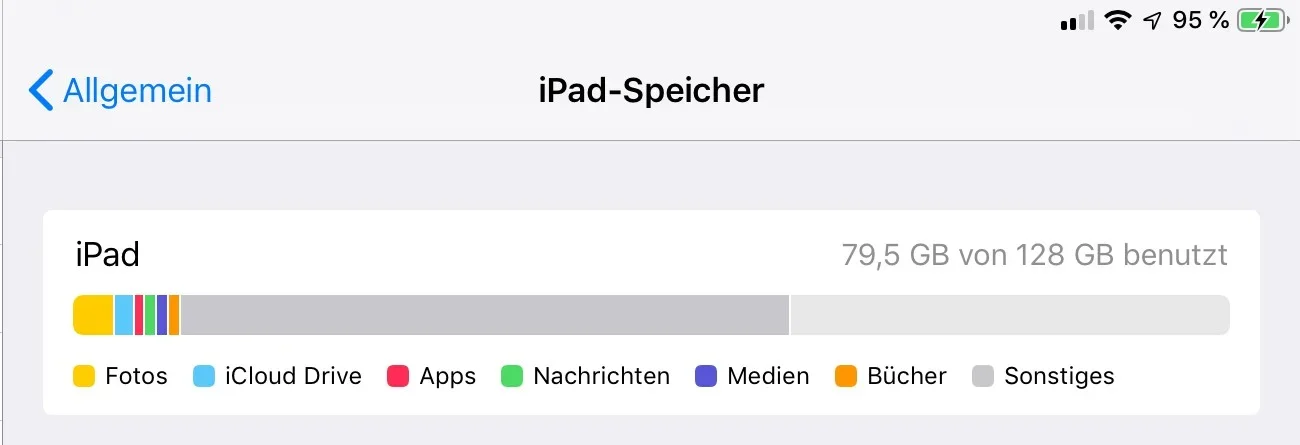The image size is (1300, 445).
Task: Tap the iPad-Speicher page title
Action: pyautogui.click(x=651, y=91)
